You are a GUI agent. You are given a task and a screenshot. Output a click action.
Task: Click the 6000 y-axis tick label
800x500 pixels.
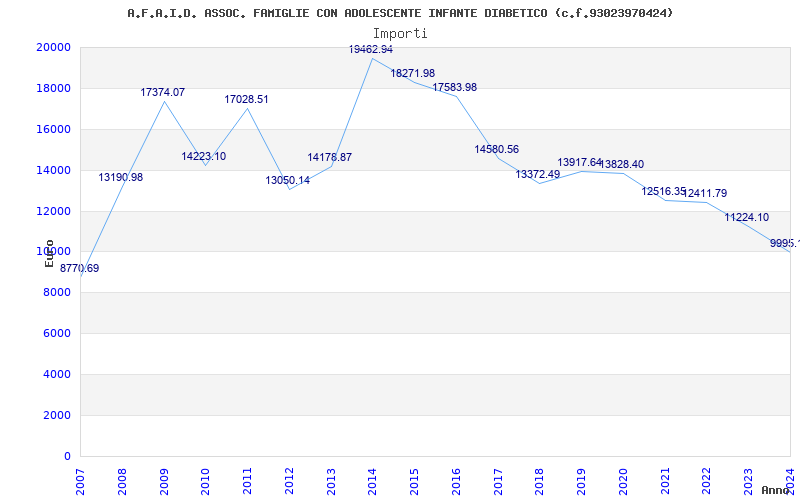(56, 333)
